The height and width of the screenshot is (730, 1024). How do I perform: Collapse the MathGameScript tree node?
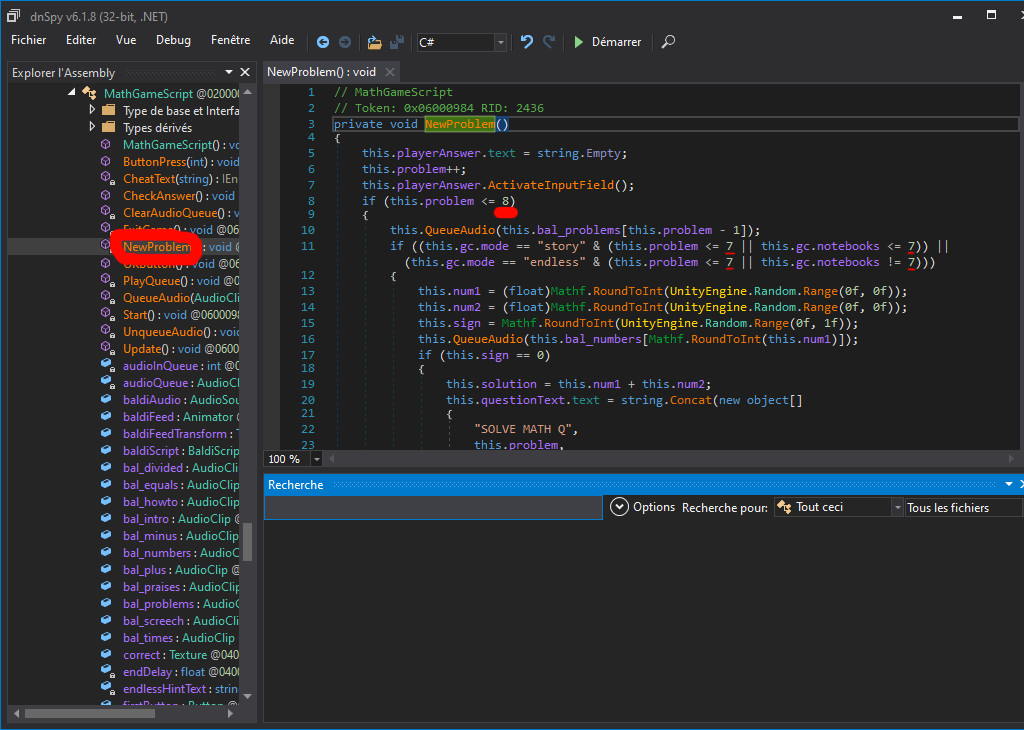(72, 93)
